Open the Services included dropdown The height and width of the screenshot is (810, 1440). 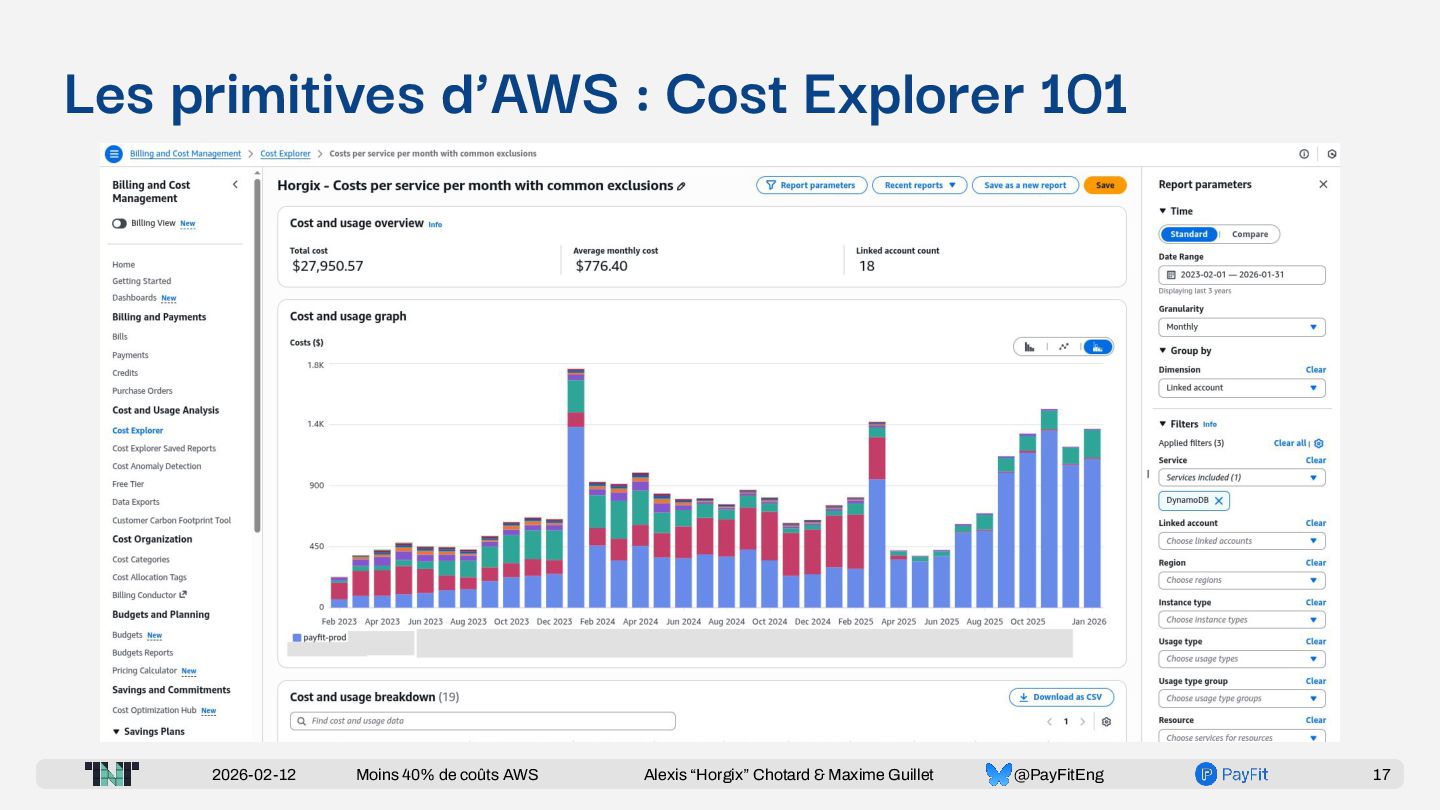[x=1242, y=478]
